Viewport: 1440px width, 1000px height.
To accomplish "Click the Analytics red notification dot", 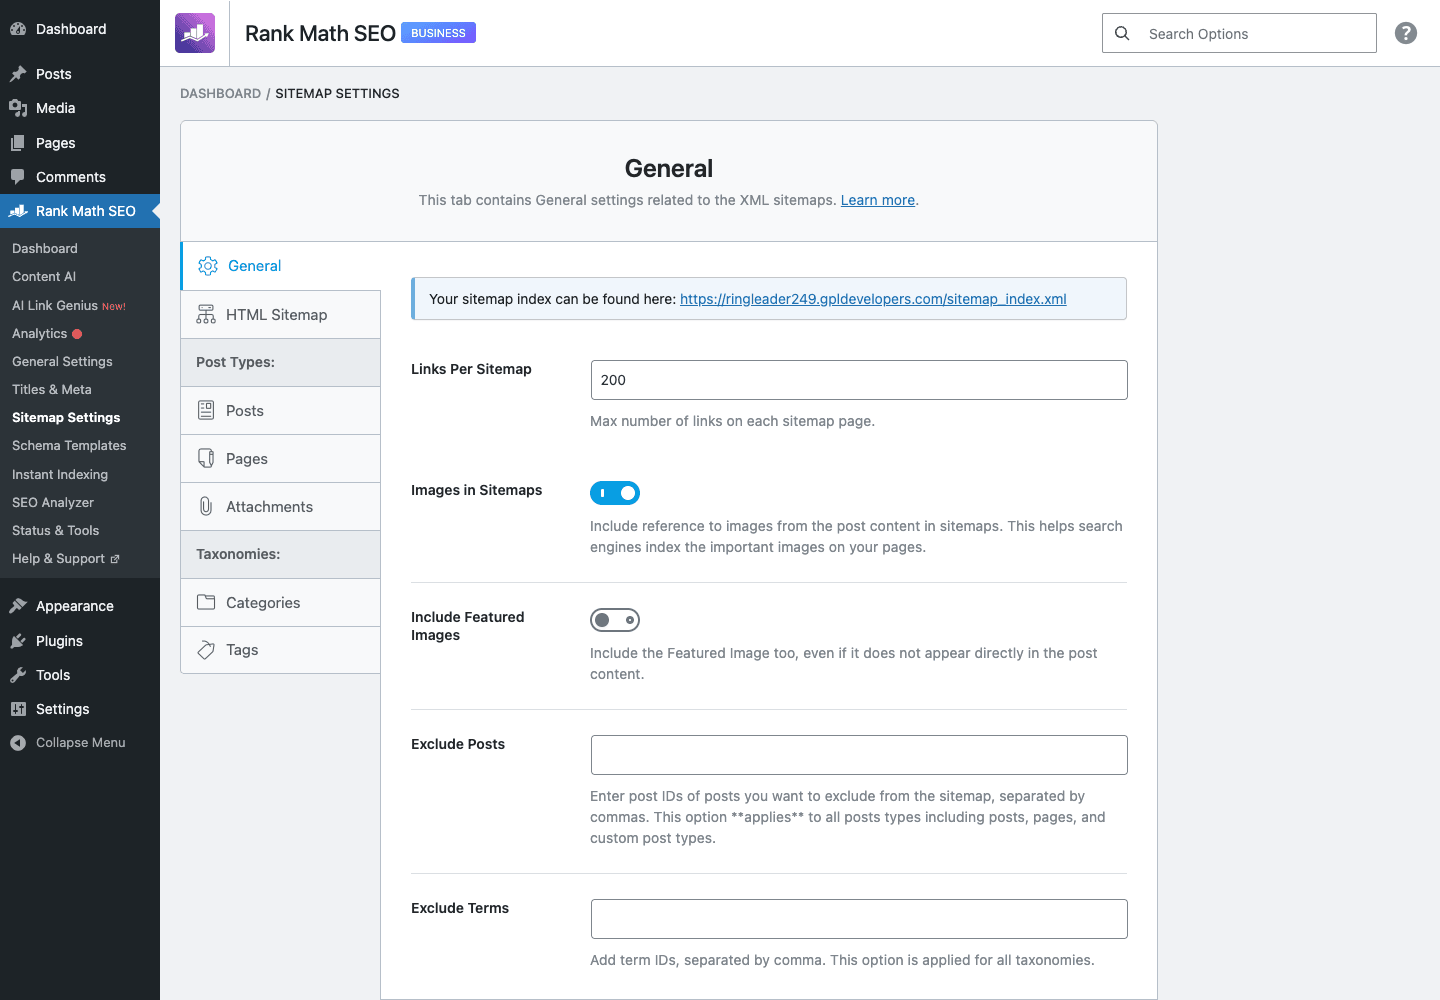I will [77, 334].
